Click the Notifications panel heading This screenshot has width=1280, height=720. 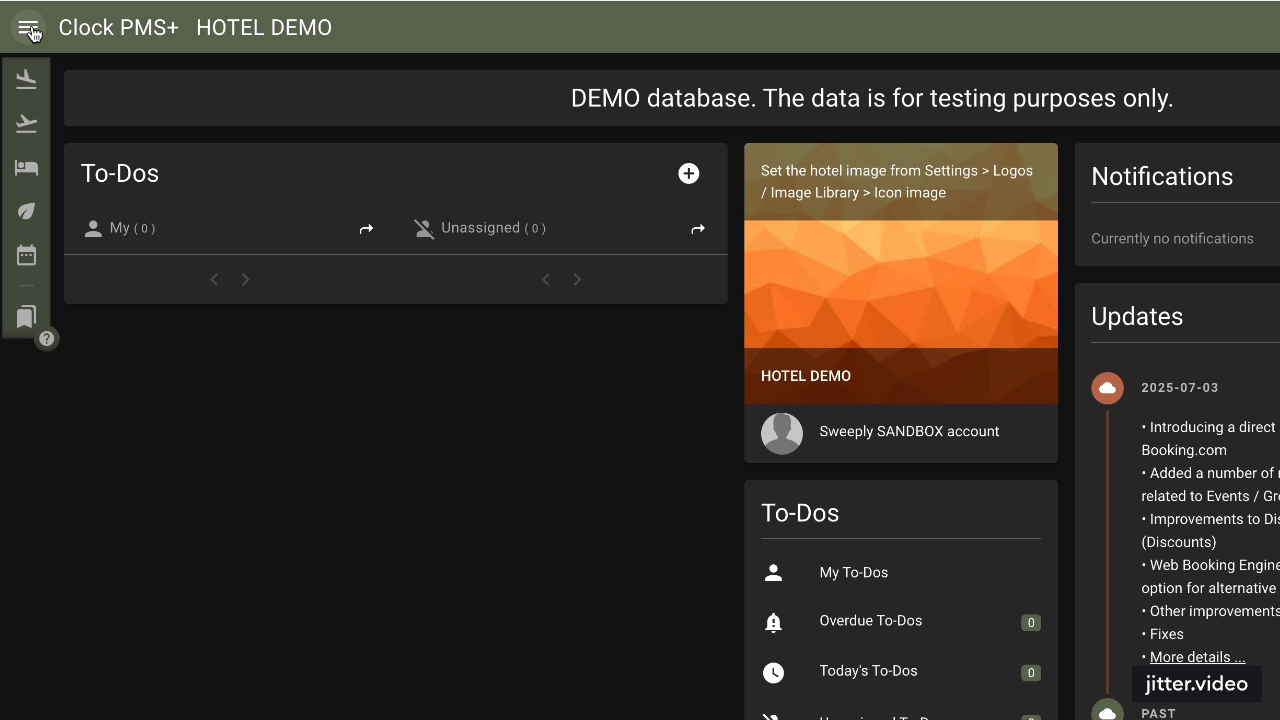pyautogui.click(x=1162, y=177)
